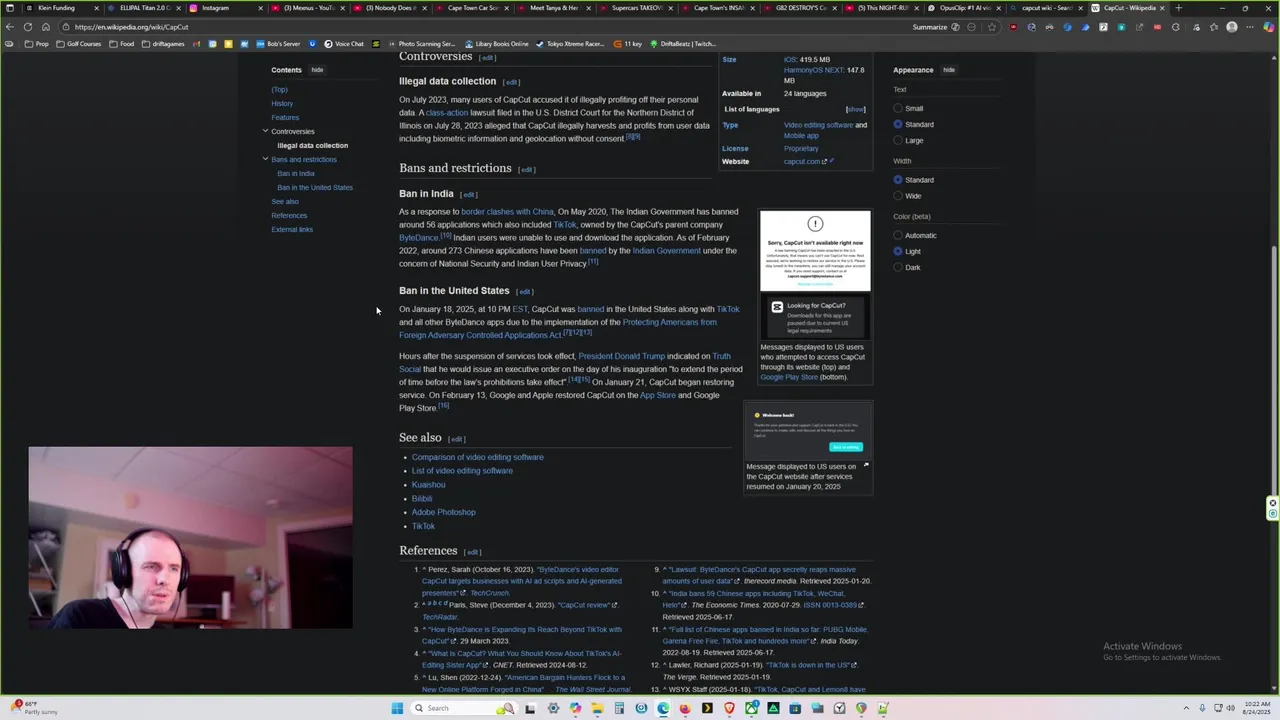
Task: Select Small text size
Action: tap(898, 108)
